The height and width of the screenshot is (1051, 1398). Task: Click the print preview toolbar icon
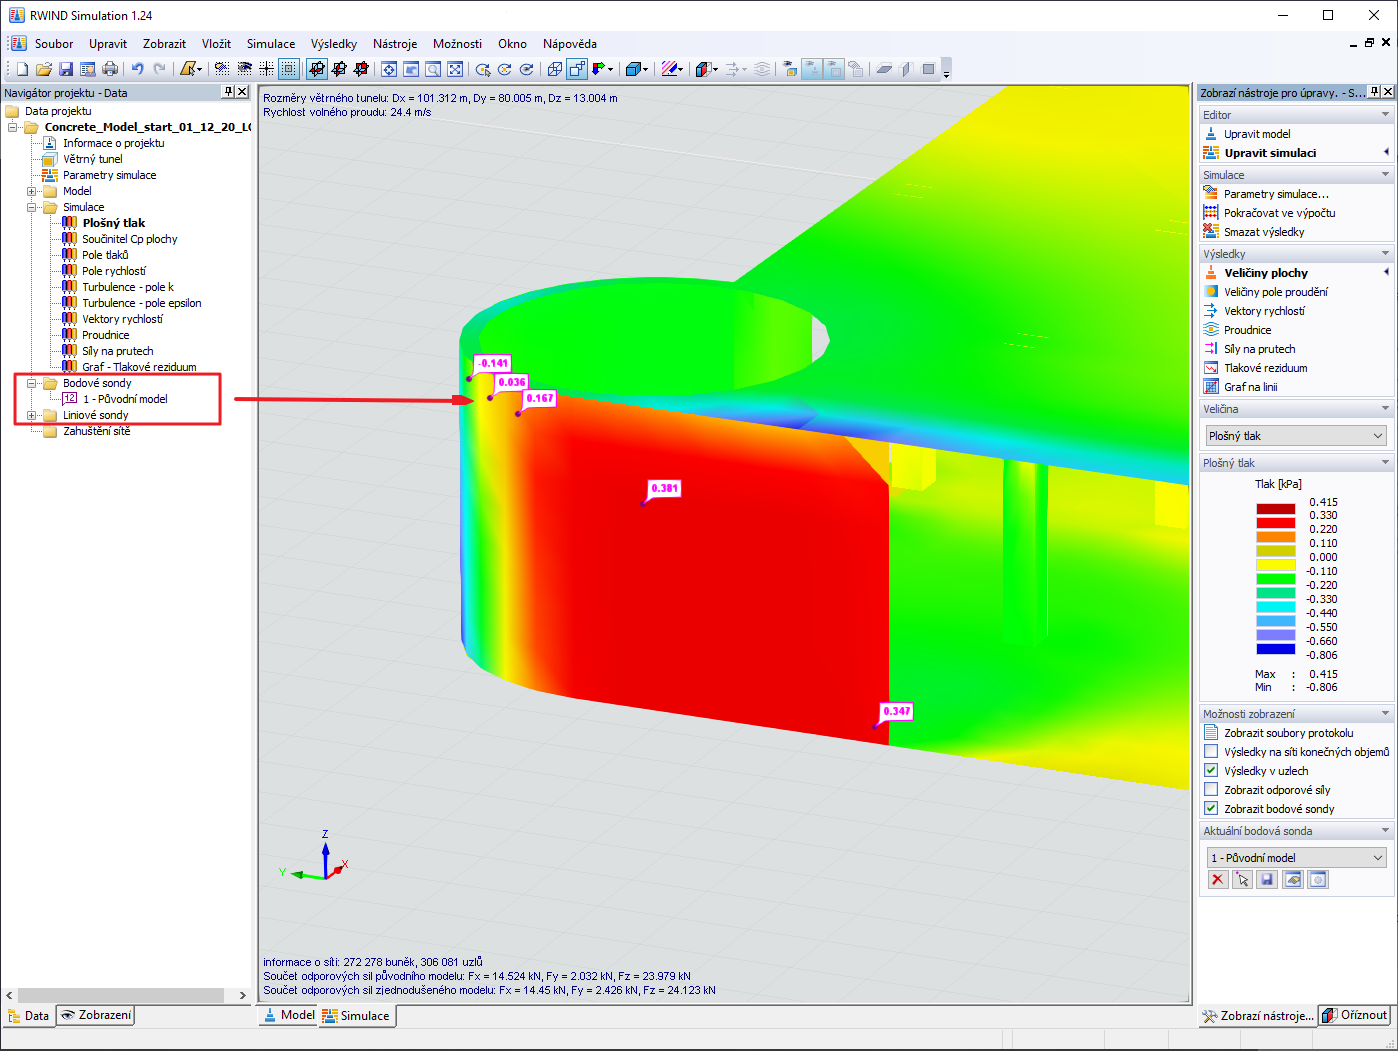coord(88,69)
